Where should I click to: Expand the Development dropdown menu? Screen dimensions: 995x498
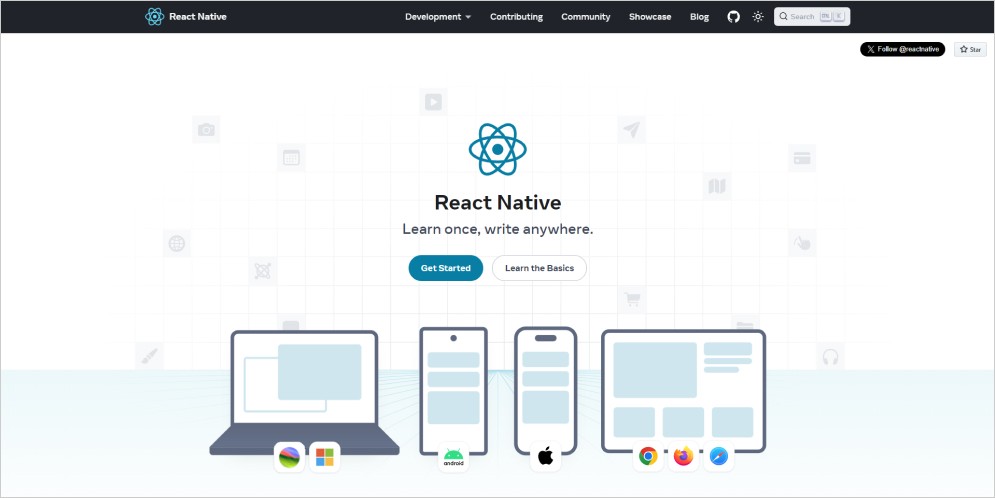(x=438, y=16)
